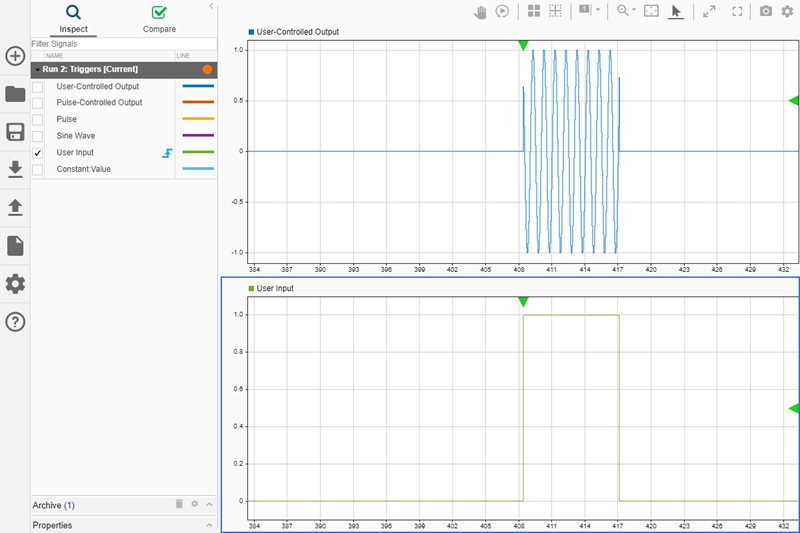Maximize the subplot with the diagonal arrows icon

click(x=709, y=11)
